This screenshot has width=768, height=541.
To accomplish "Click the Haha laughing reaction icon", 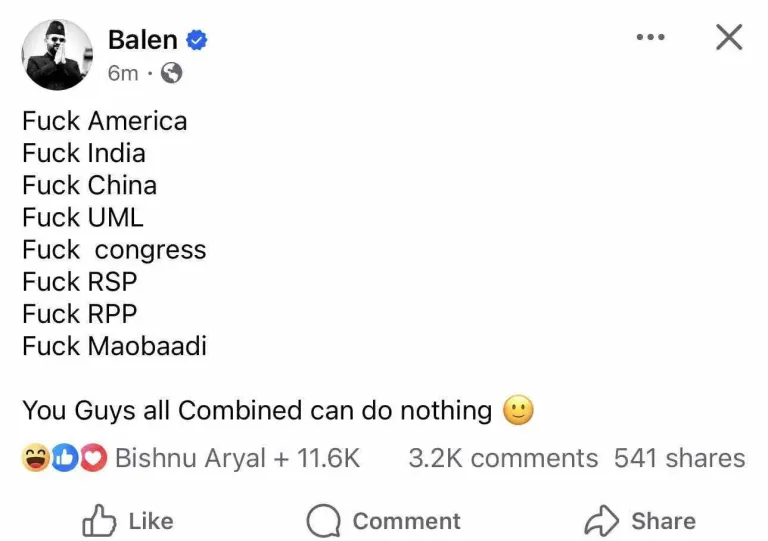I will pos(35,459).
